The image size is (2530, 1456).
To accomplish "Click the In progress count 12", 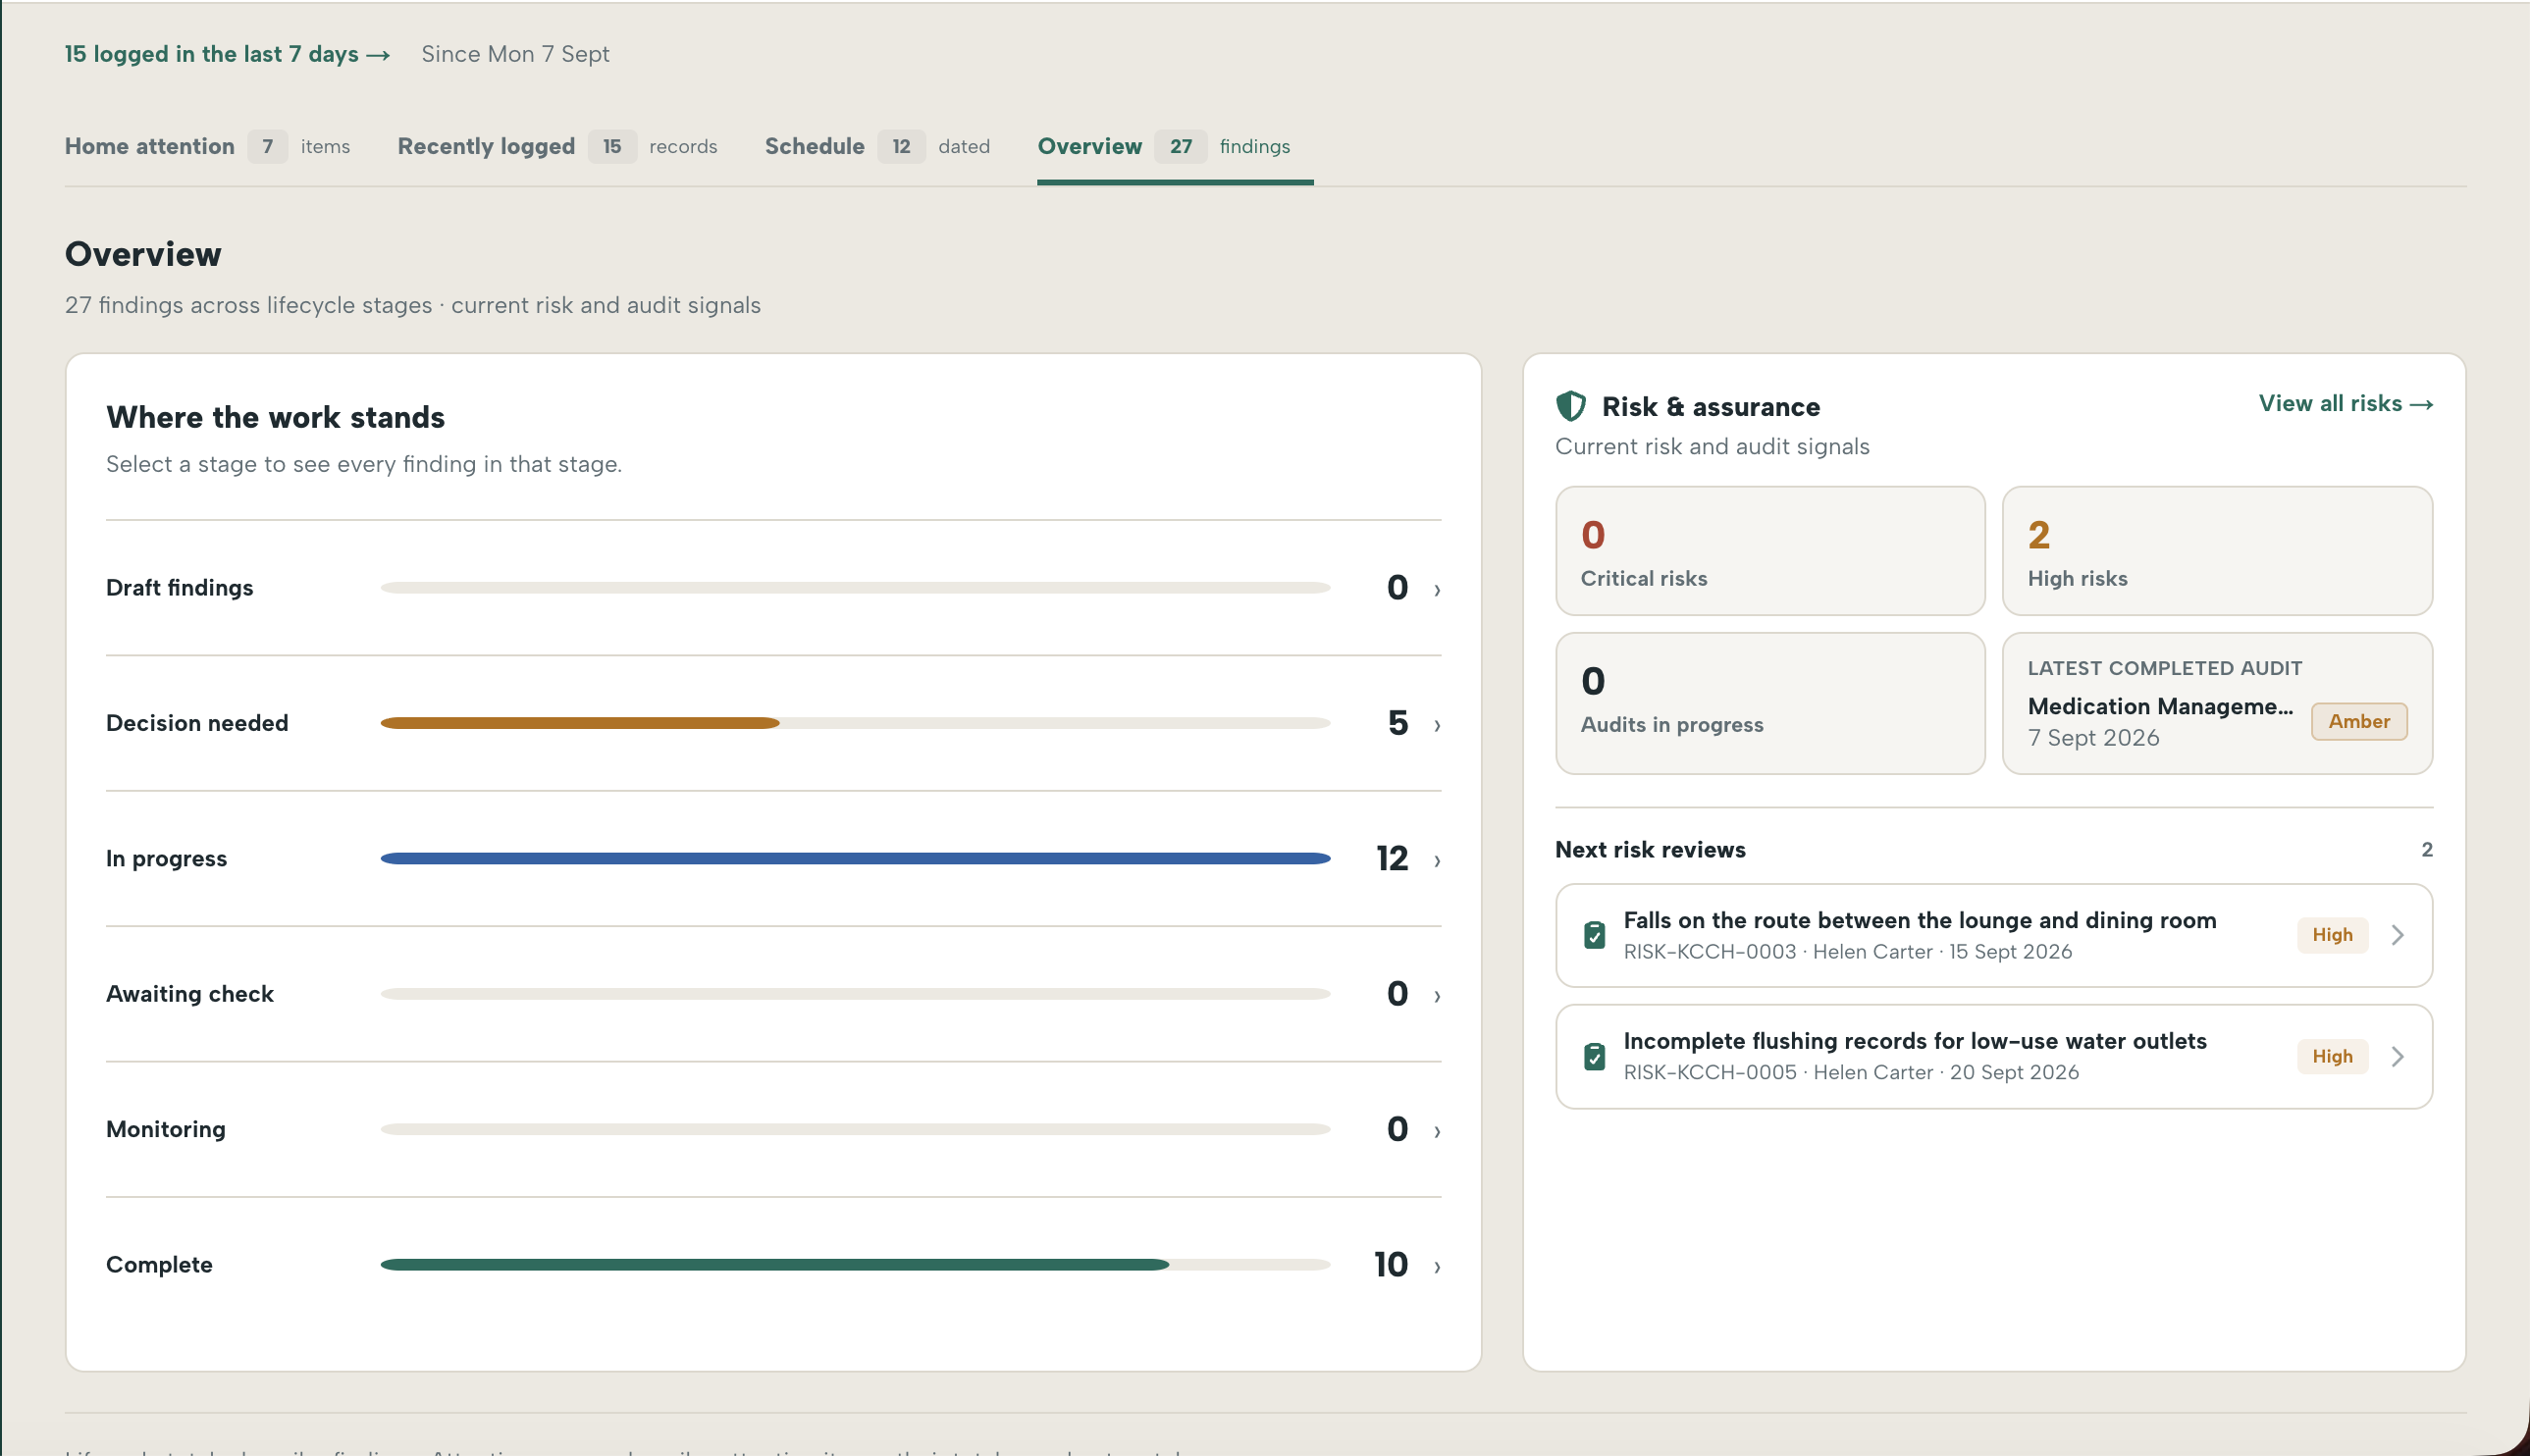I will pos(1392,858).
